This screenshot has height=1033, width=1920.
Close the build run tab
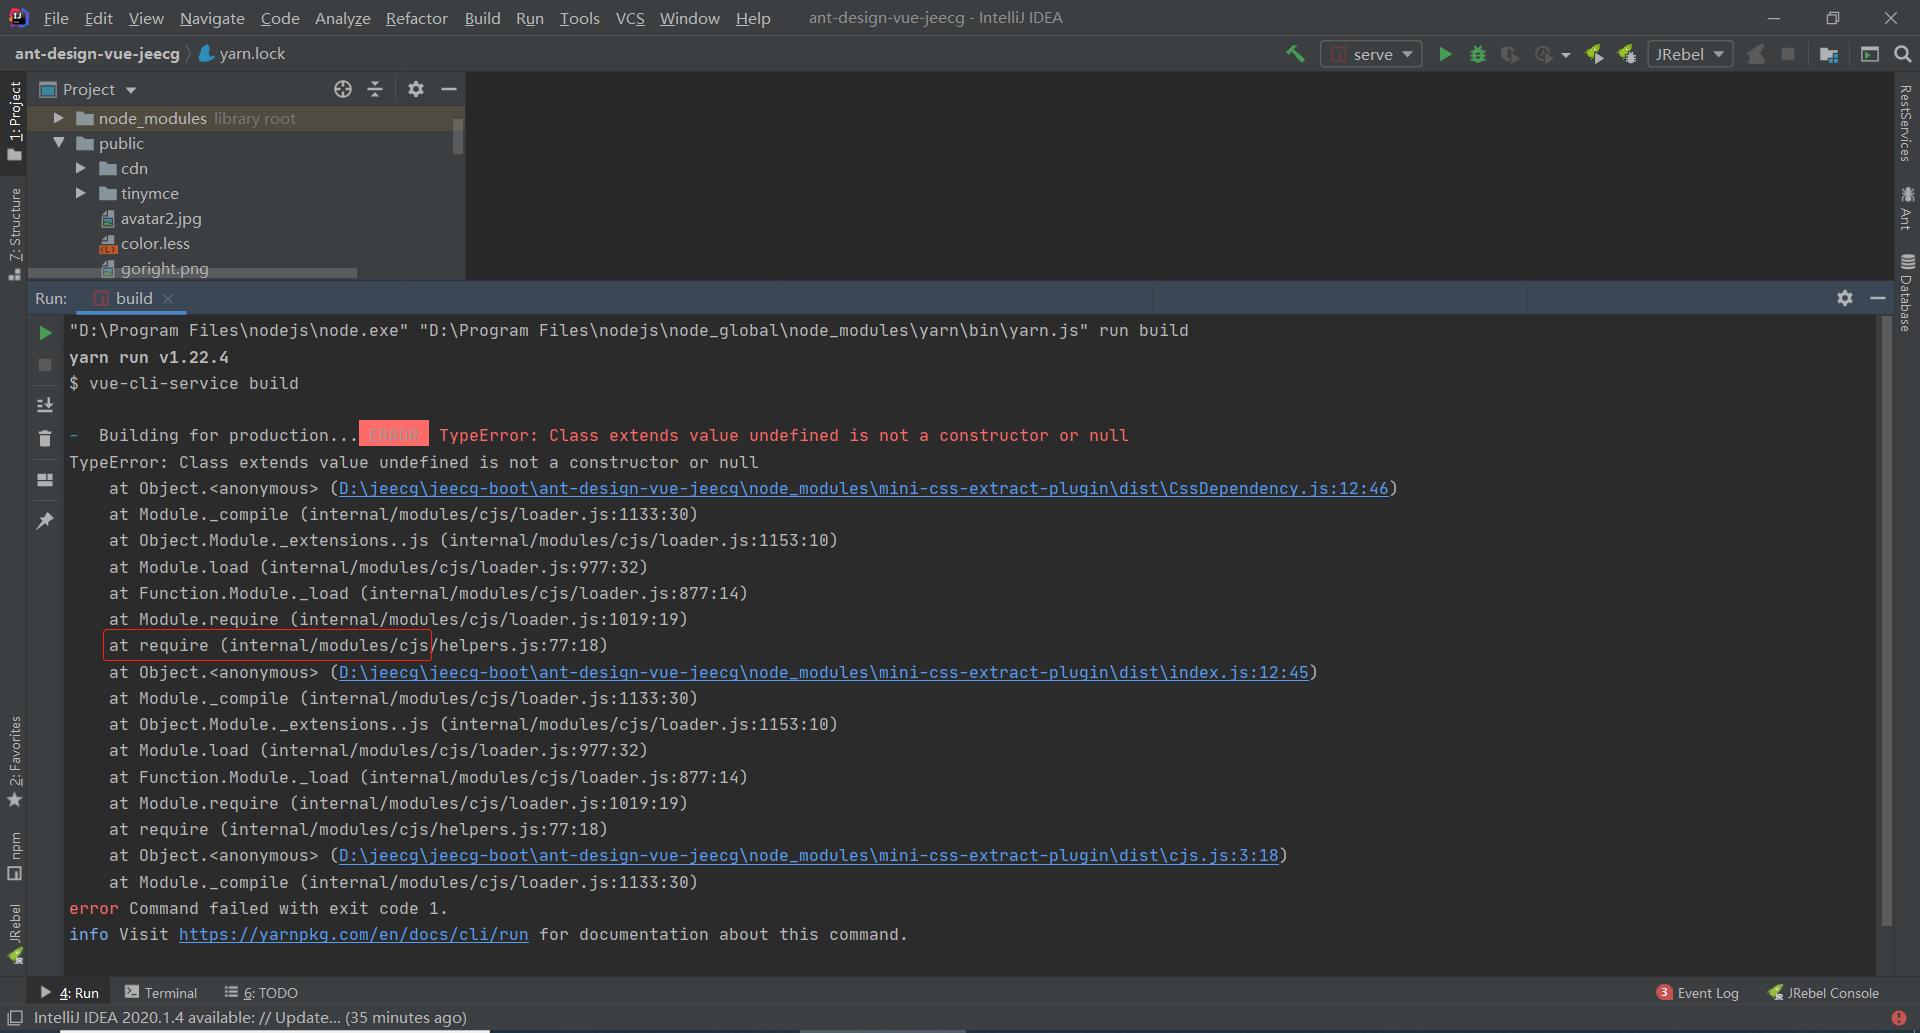[x=168, y=299]
